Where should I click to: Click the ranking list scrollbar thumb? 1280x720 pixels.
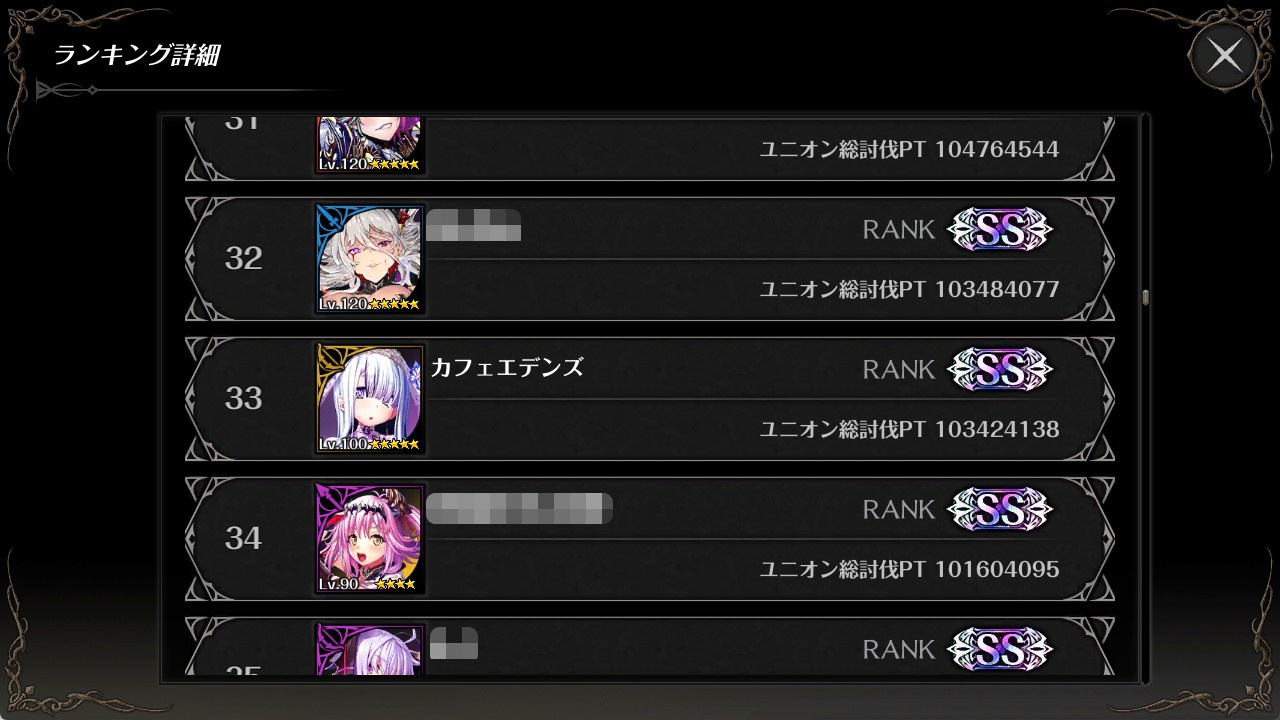pyautogui.click(x=1145, y=297)
